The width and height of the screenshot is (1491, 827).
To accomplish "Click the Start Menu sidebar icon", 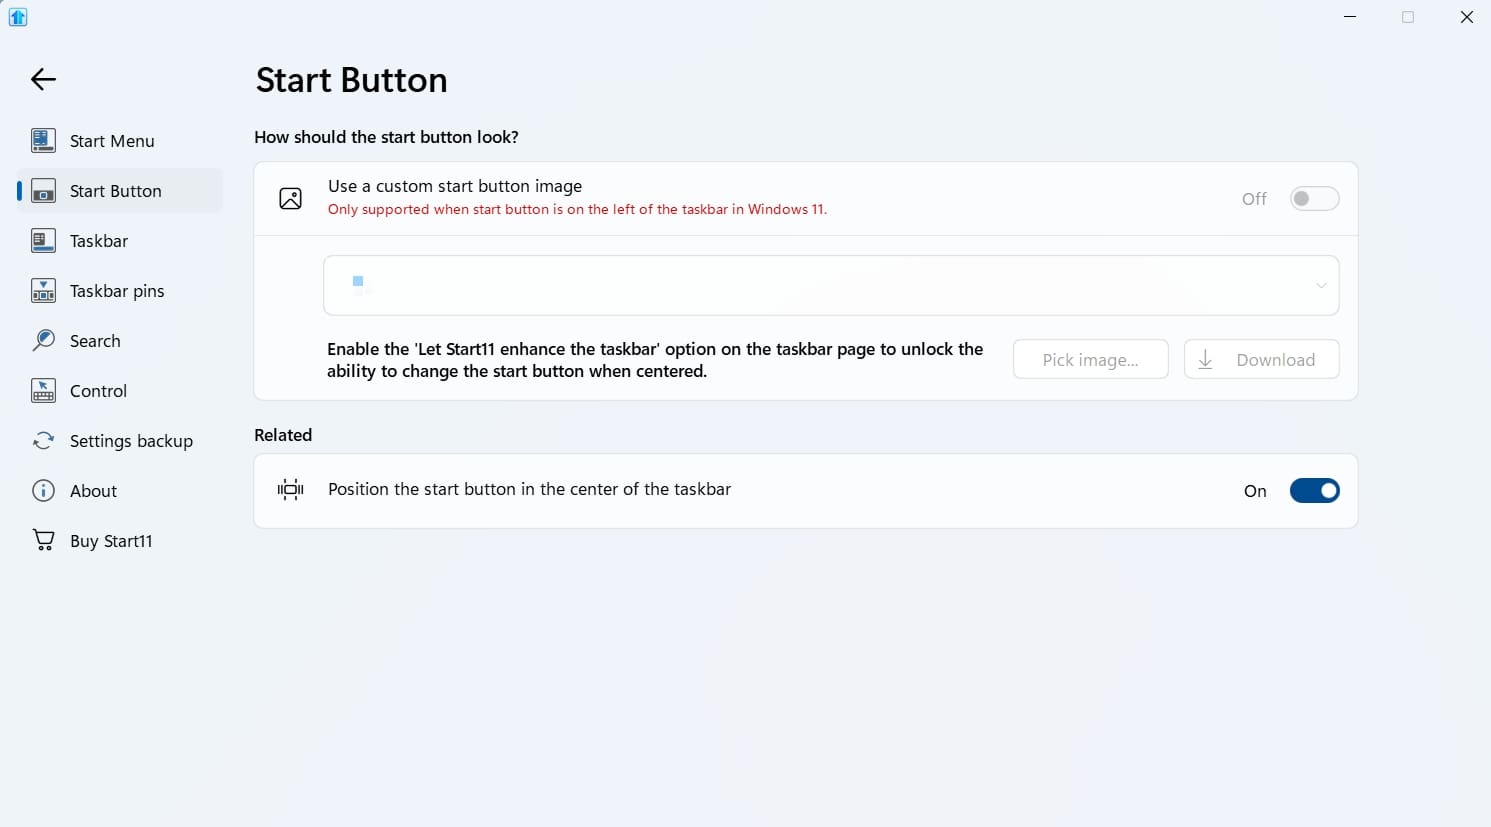I will coord(43,141).
